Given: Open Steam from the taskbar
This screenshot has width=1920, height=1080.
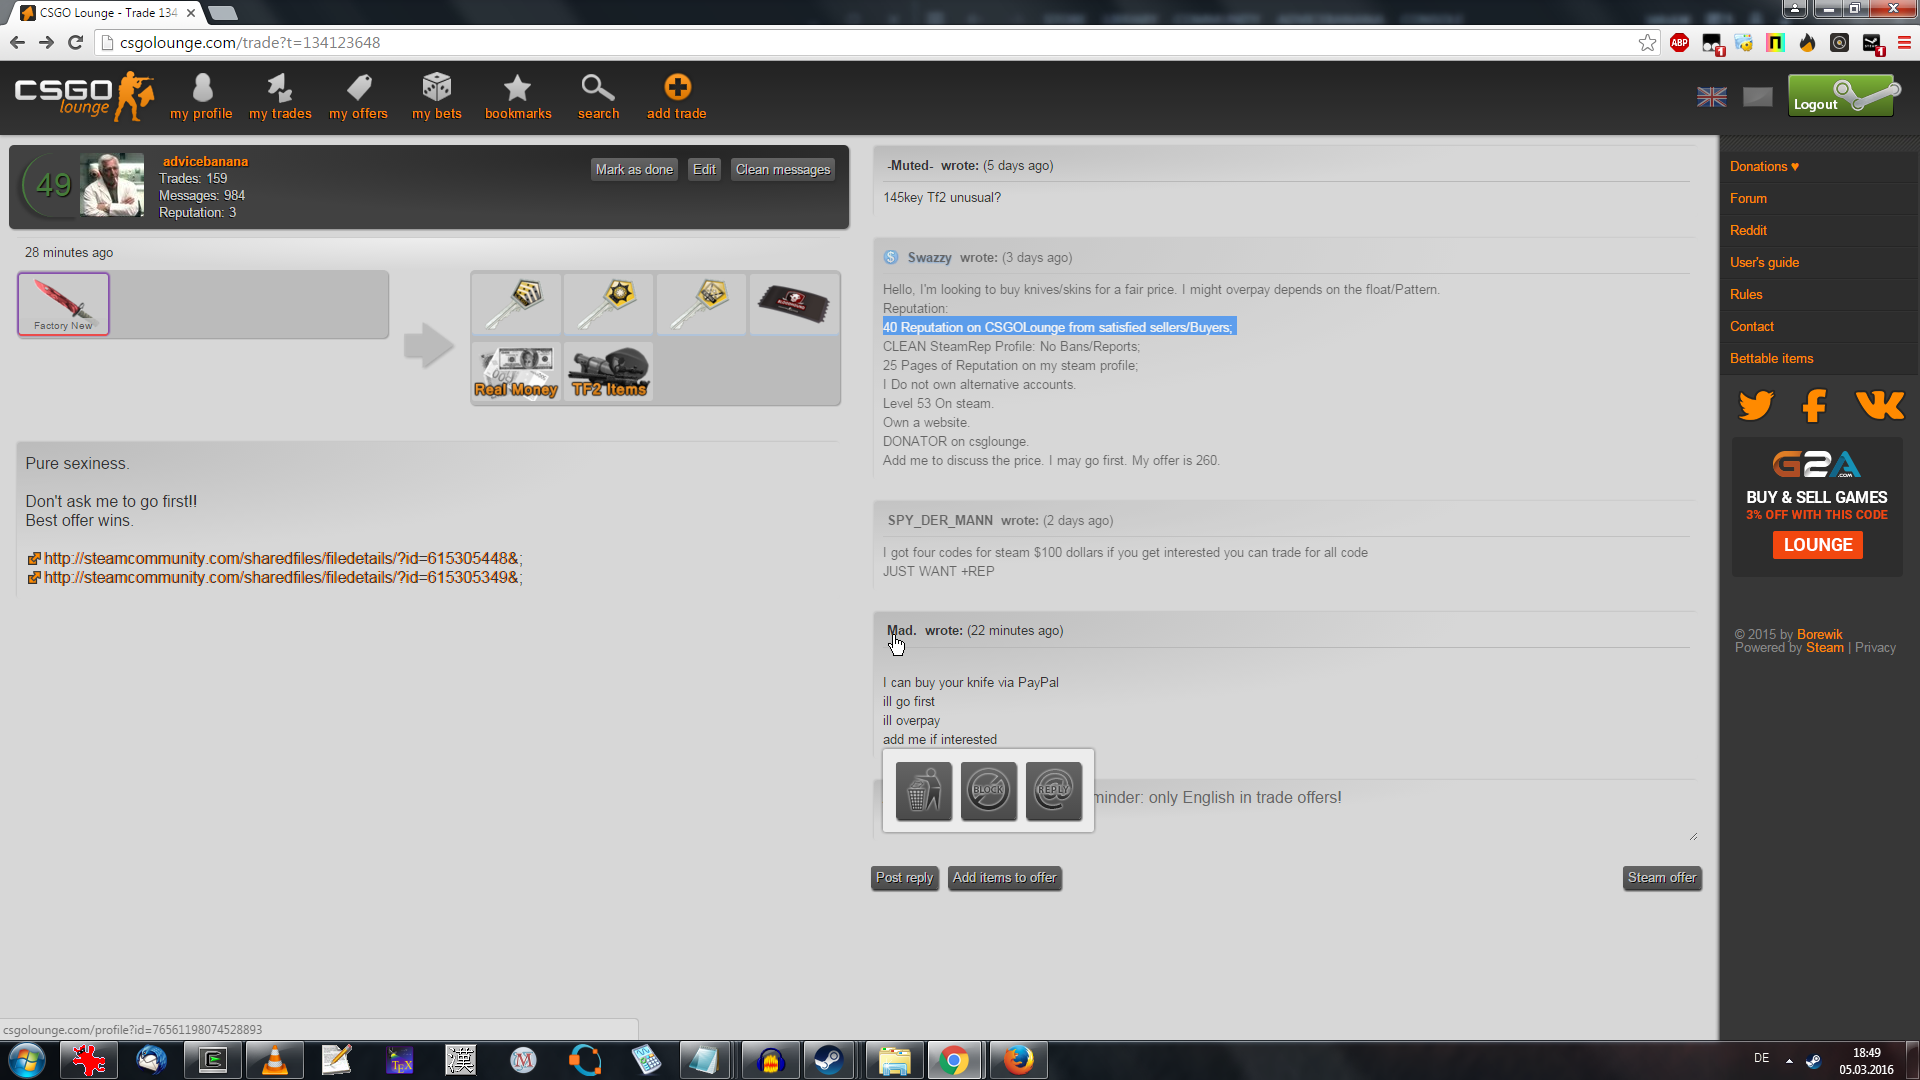Looking at the screenshot, I should (828, 1060).
